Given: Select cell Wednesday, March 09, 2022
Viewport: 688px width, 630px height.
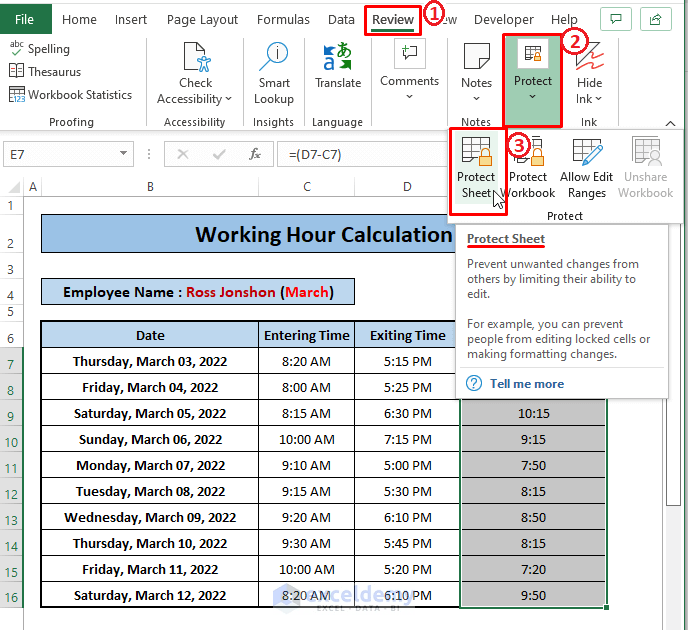Looking at the screenshot, I should (x=150, y=517).
